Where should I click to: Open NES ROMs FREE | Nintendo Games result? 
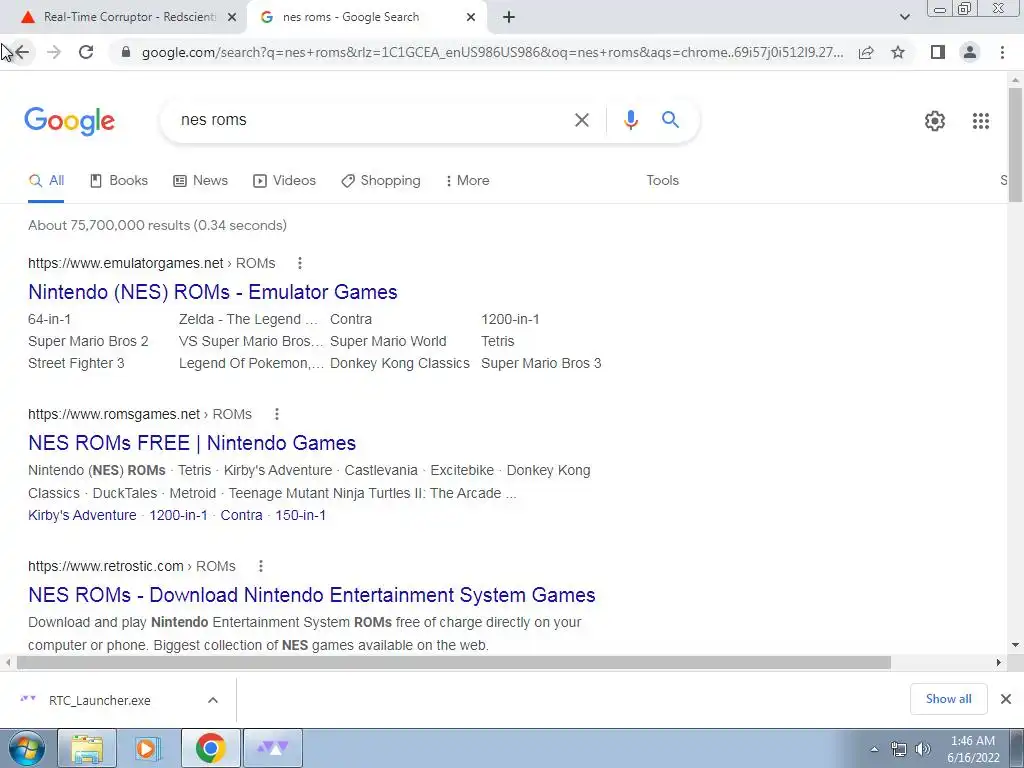(192, 443)
